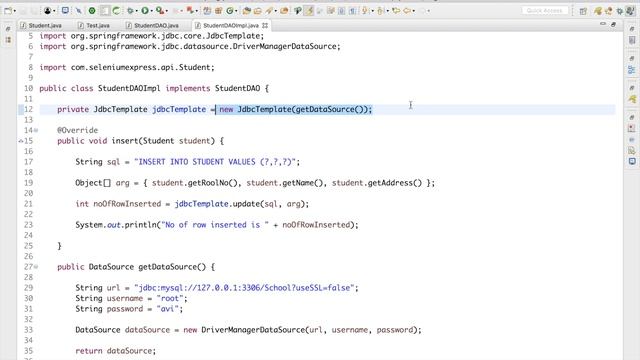Expand the Next Annotation dropdown arrow
This screenshot has width=640, height=360.
pyautogui.click(x=373, y=11)
